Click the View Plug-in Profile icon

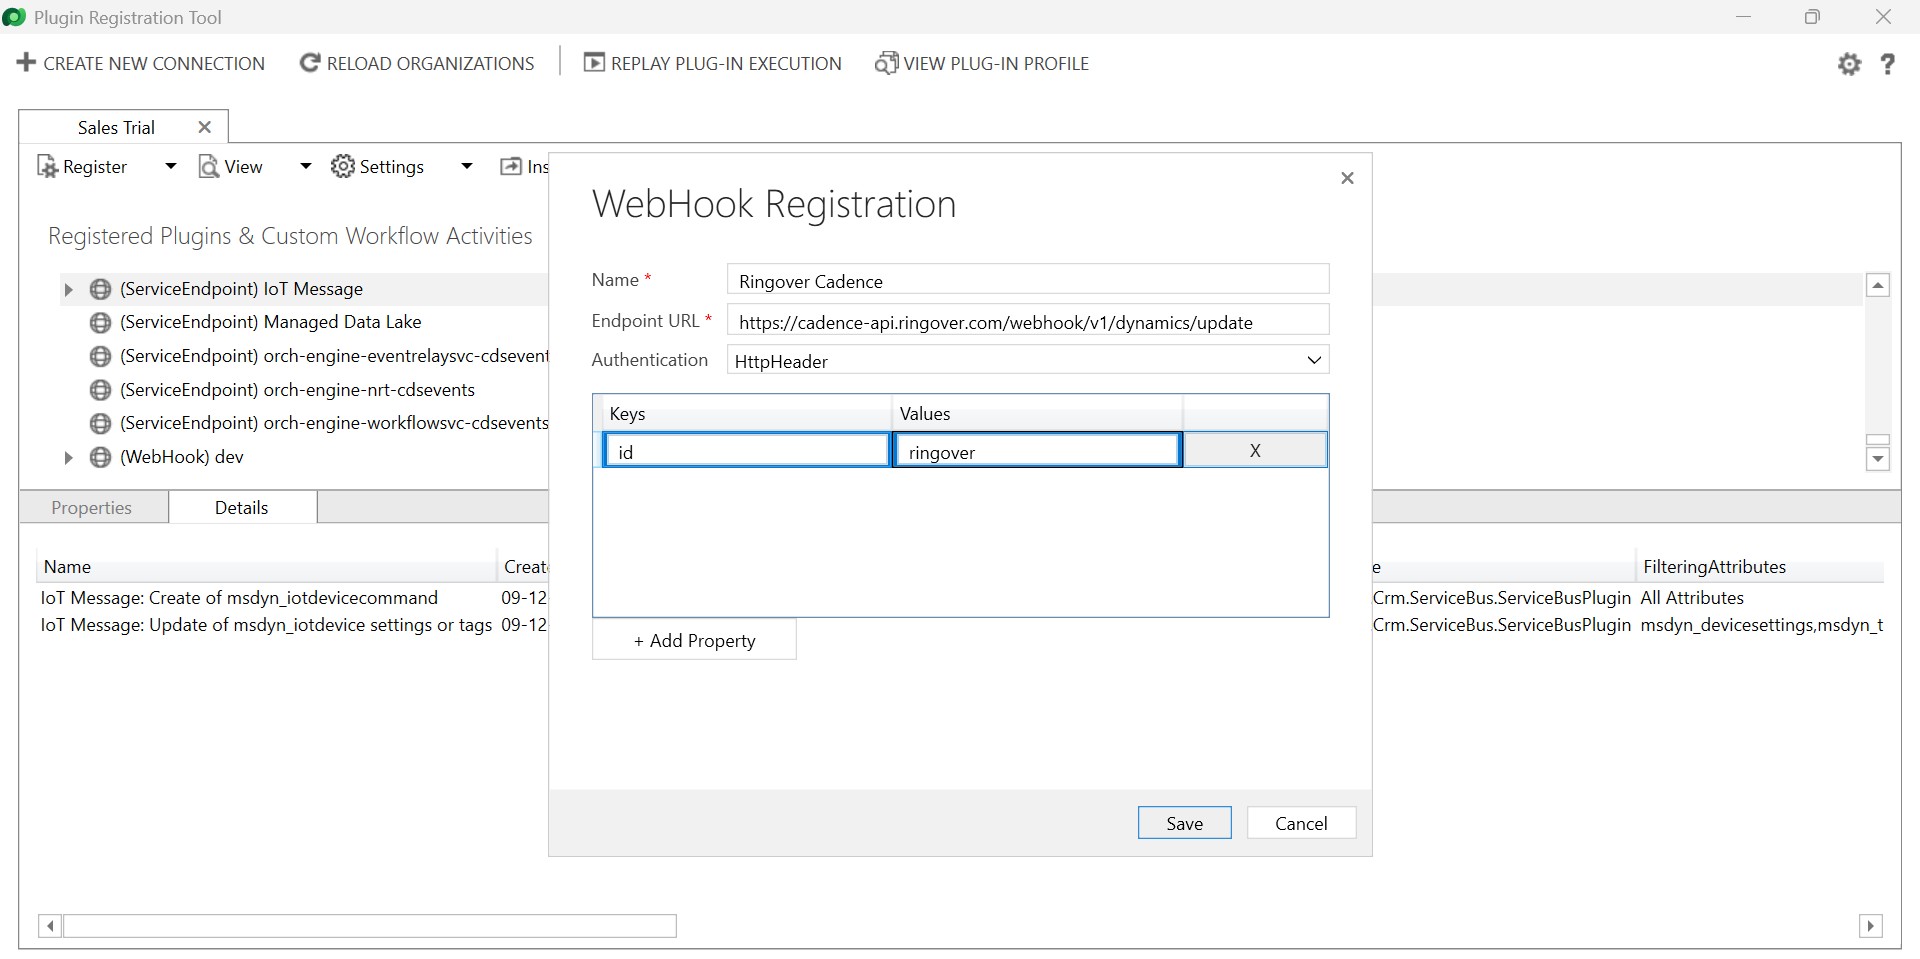(886, 63)
